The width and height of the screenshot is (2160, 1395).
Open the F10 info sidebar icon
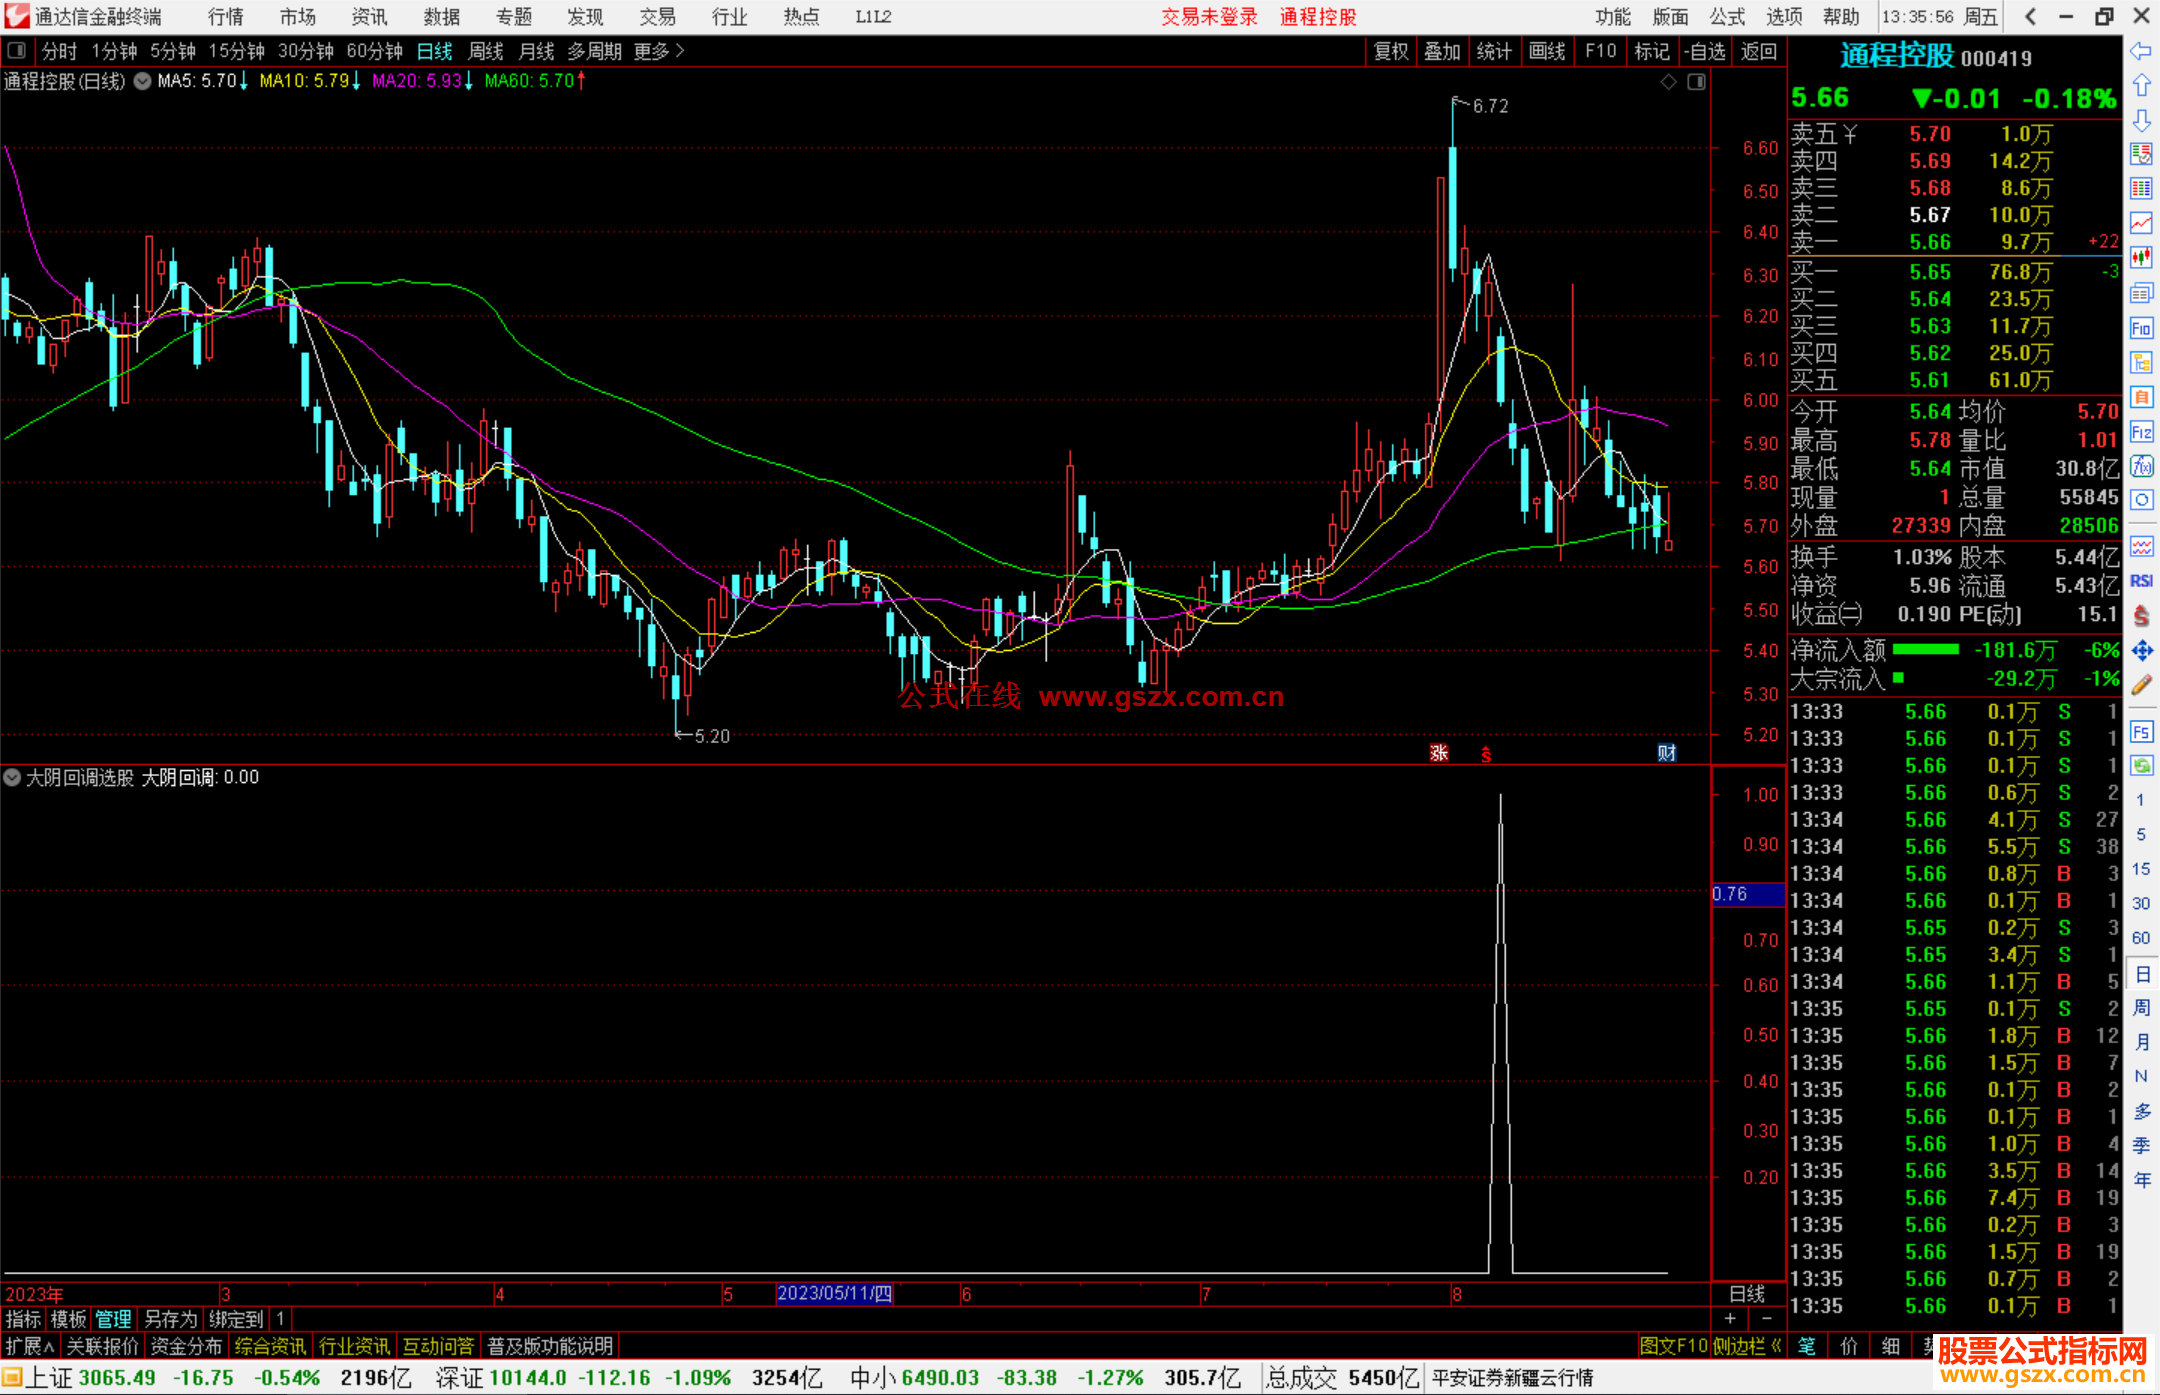[2141, 328]
